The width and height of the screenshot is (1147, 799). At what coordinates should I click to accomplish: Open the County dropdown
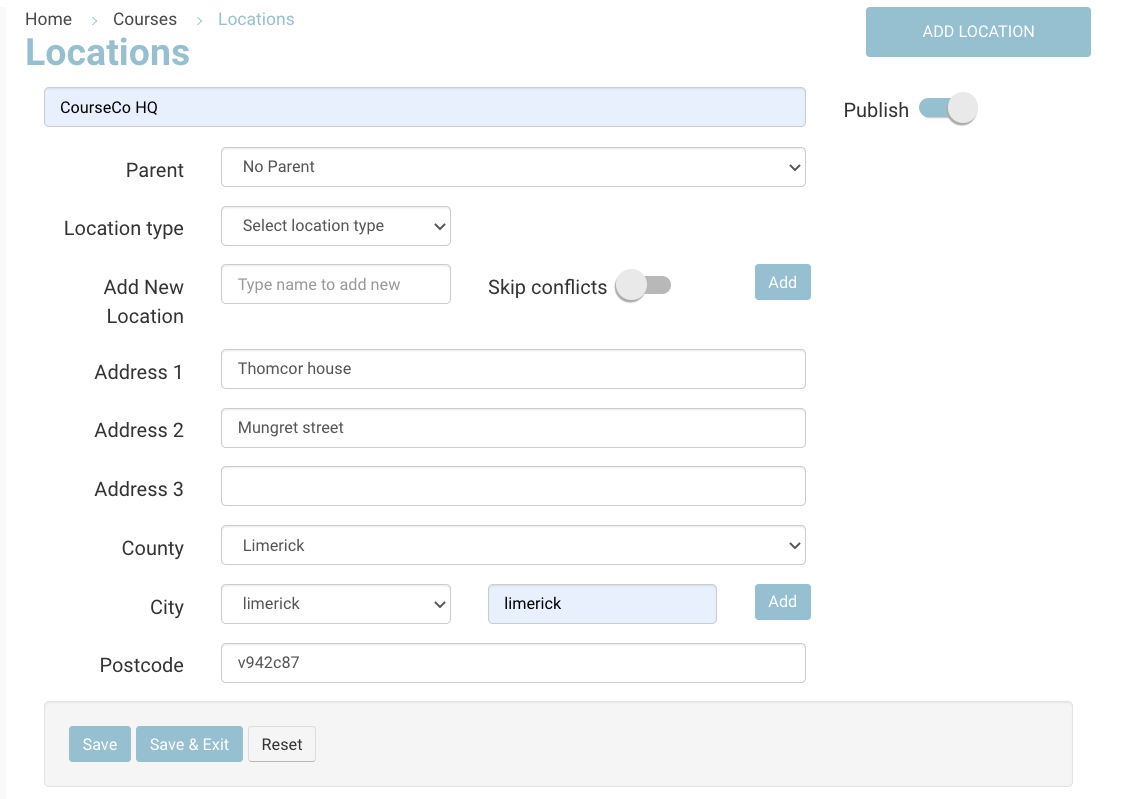(512, 546)
